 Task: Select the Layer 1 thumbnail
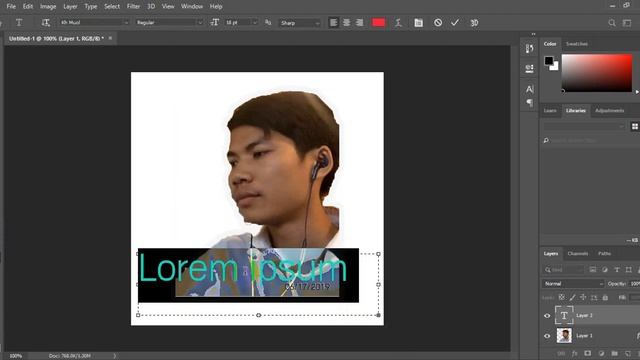point(564,336)
